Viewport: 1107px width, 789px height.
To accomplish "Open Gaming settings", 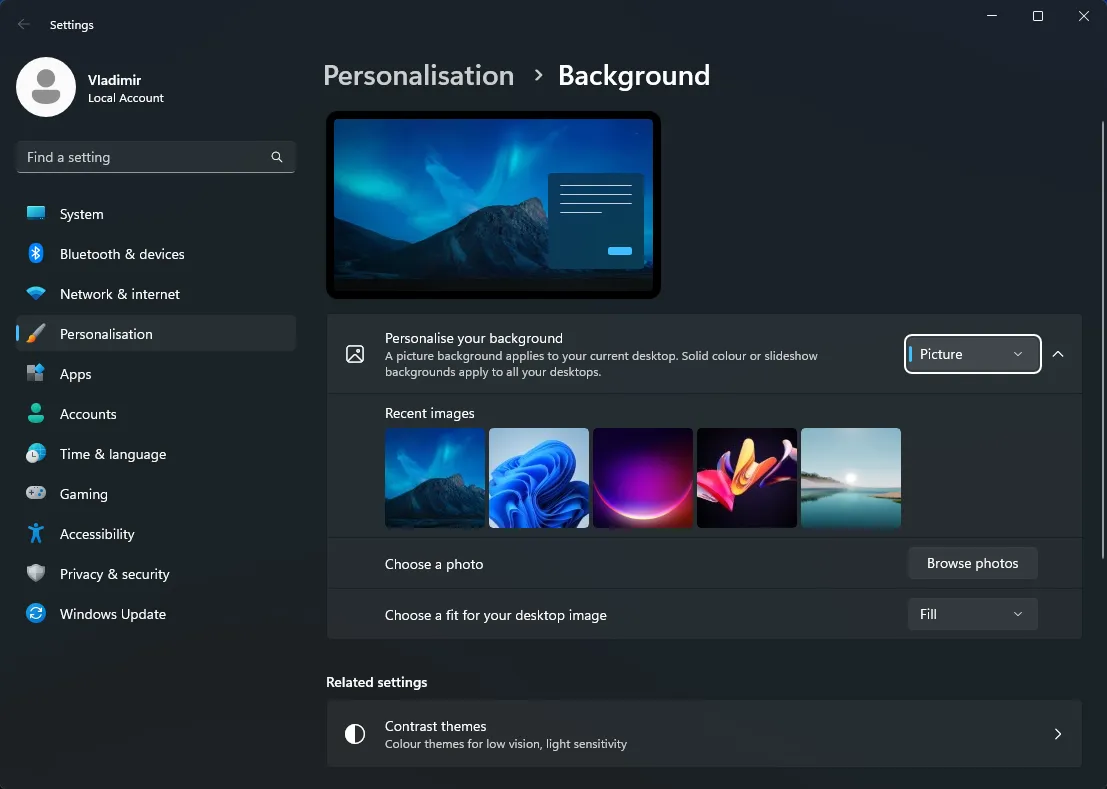I will point(155,494).
